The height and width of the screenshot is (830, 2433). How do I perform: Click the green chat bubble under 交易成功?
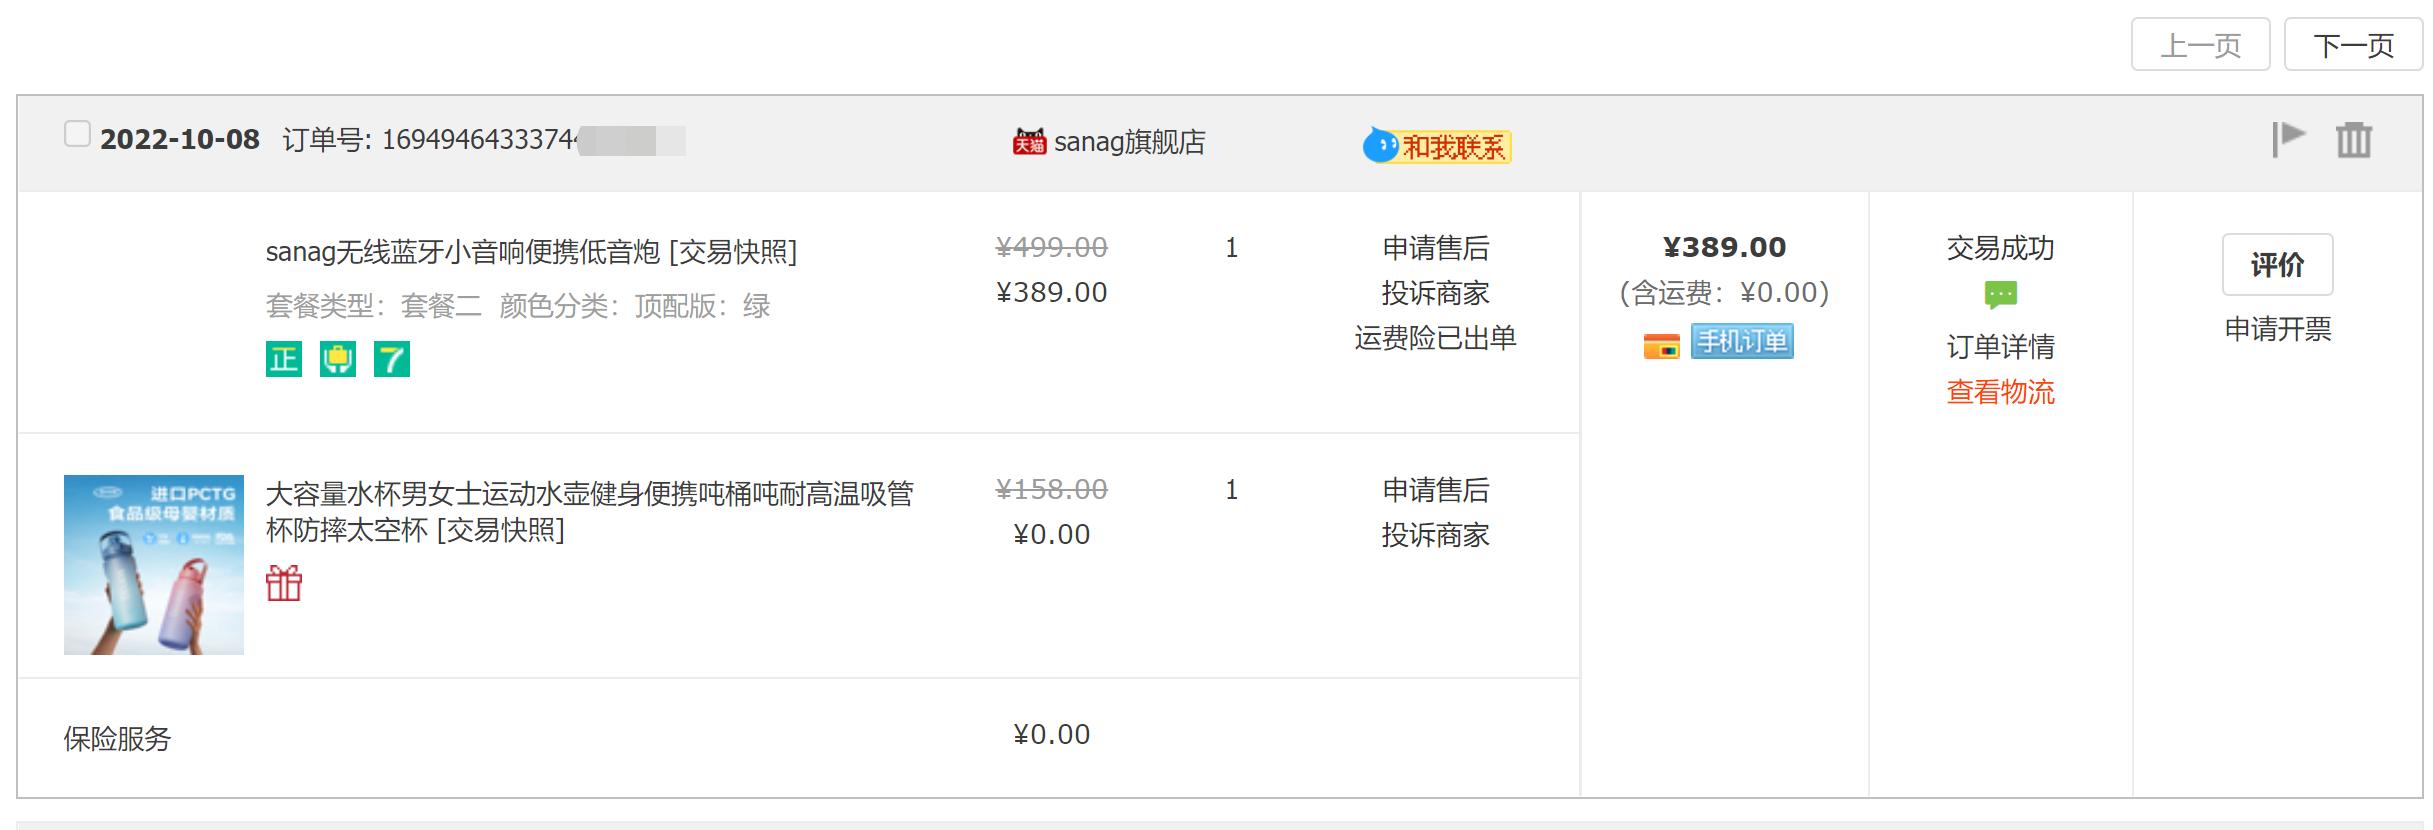click(x=1999, y=294)
